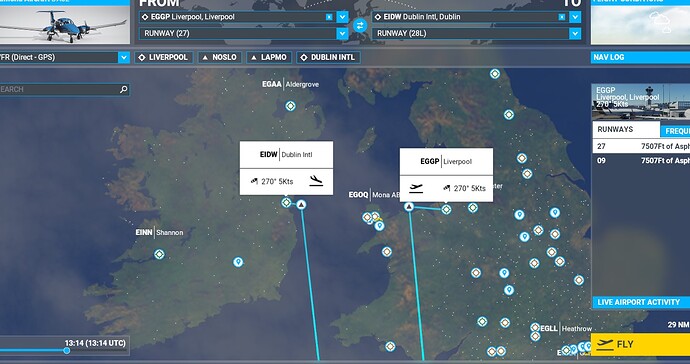Click the EIDW Dublin Intl popup title
The image size is (690, 364).
click(x=286, y=154)
